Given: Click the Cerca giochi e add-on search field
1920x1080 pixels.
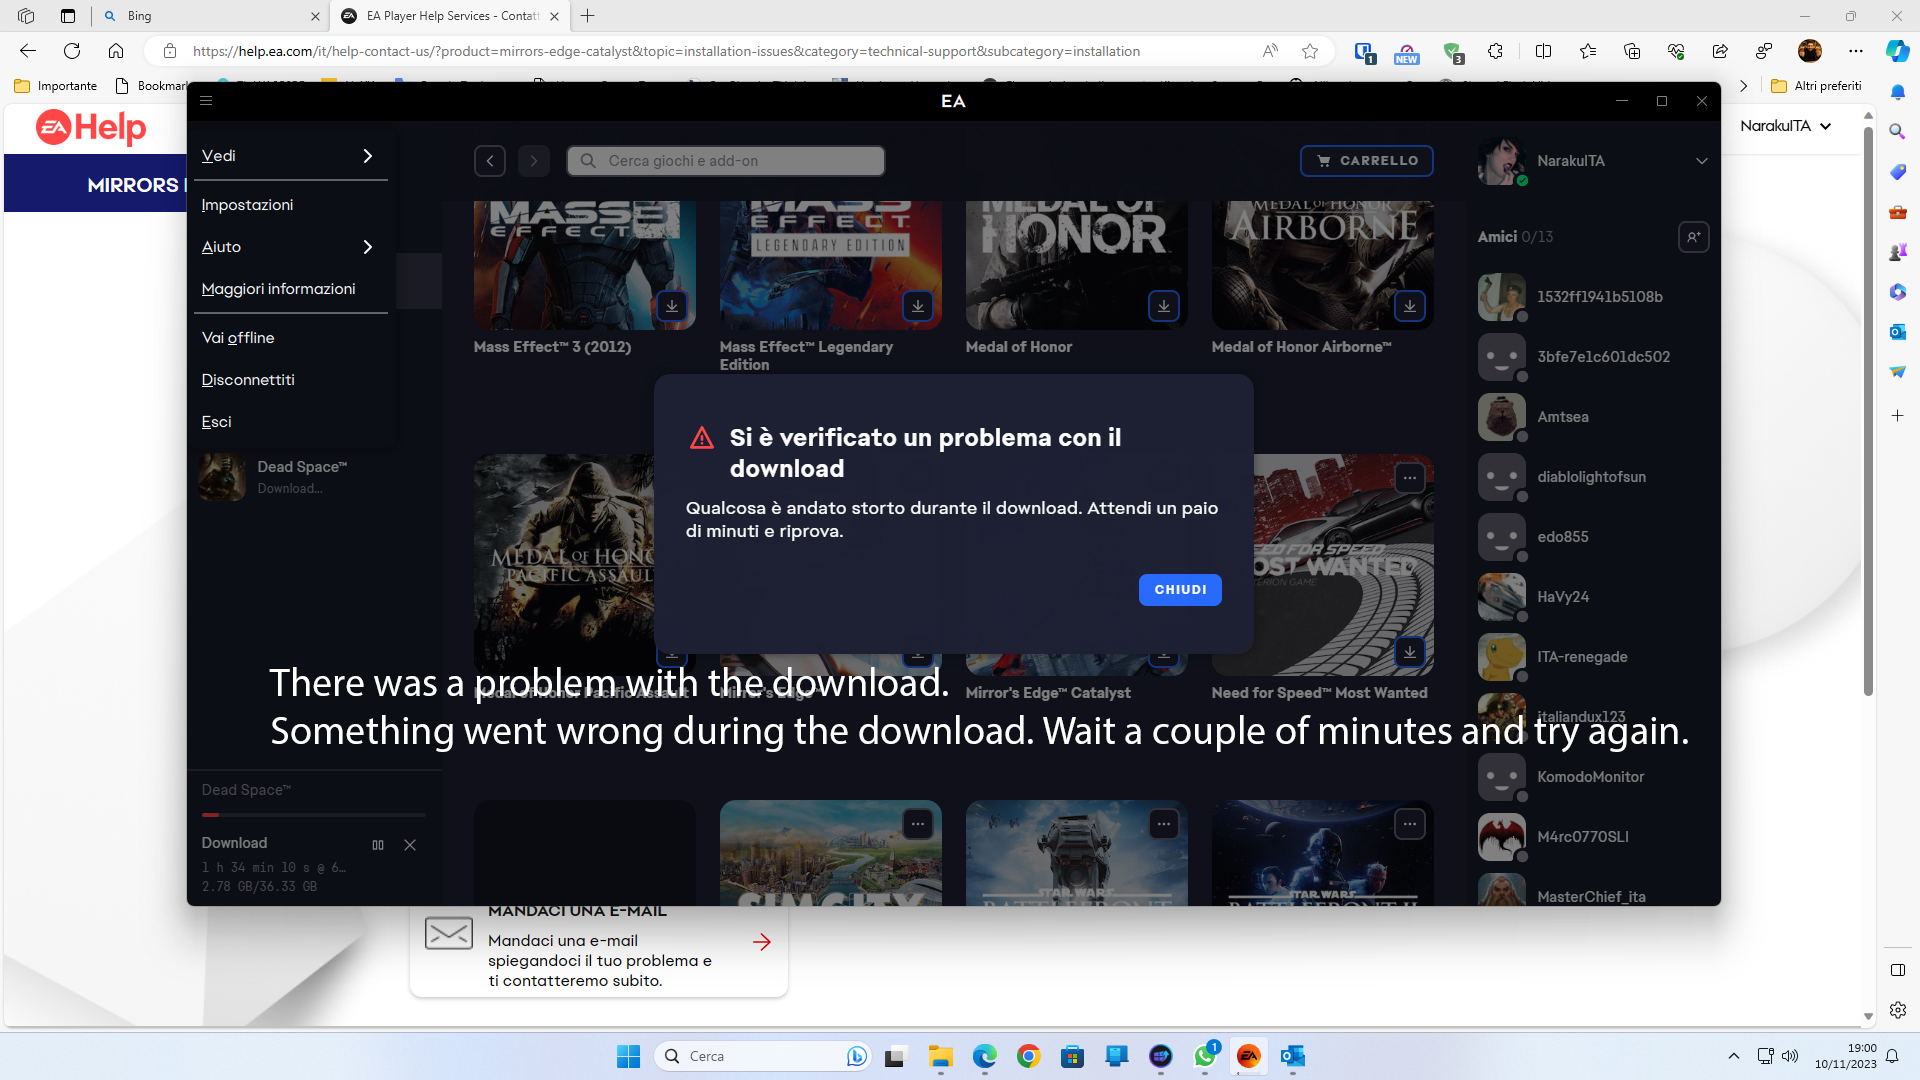Looking at the screenshot, I should (726, 161).
